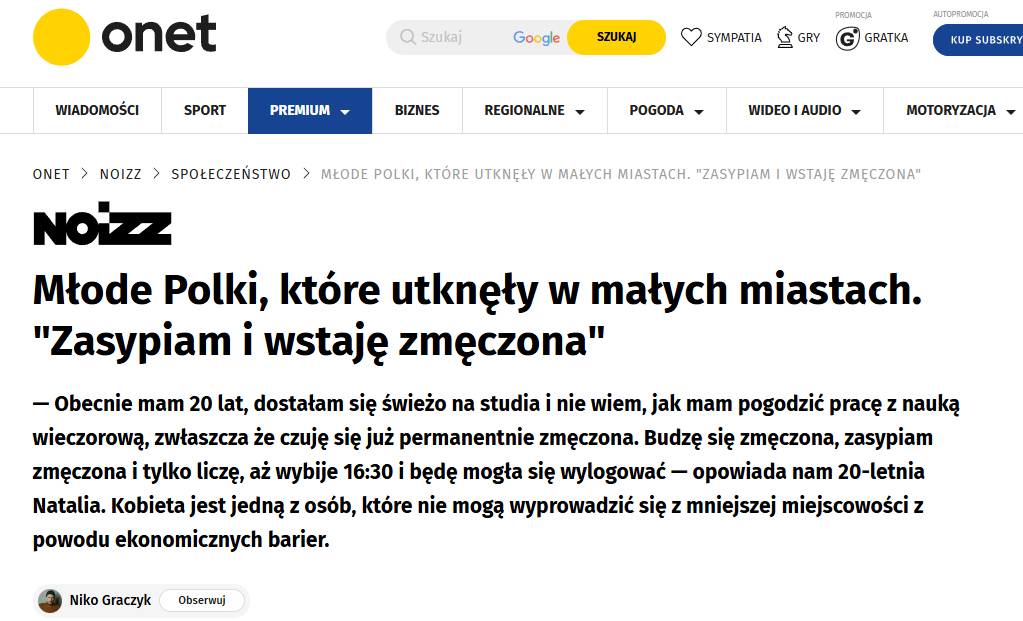Toggle Obserwuj for author Niko Graczyk
The height and width of the screenshot is (621, 1023).
coord(202,601)
